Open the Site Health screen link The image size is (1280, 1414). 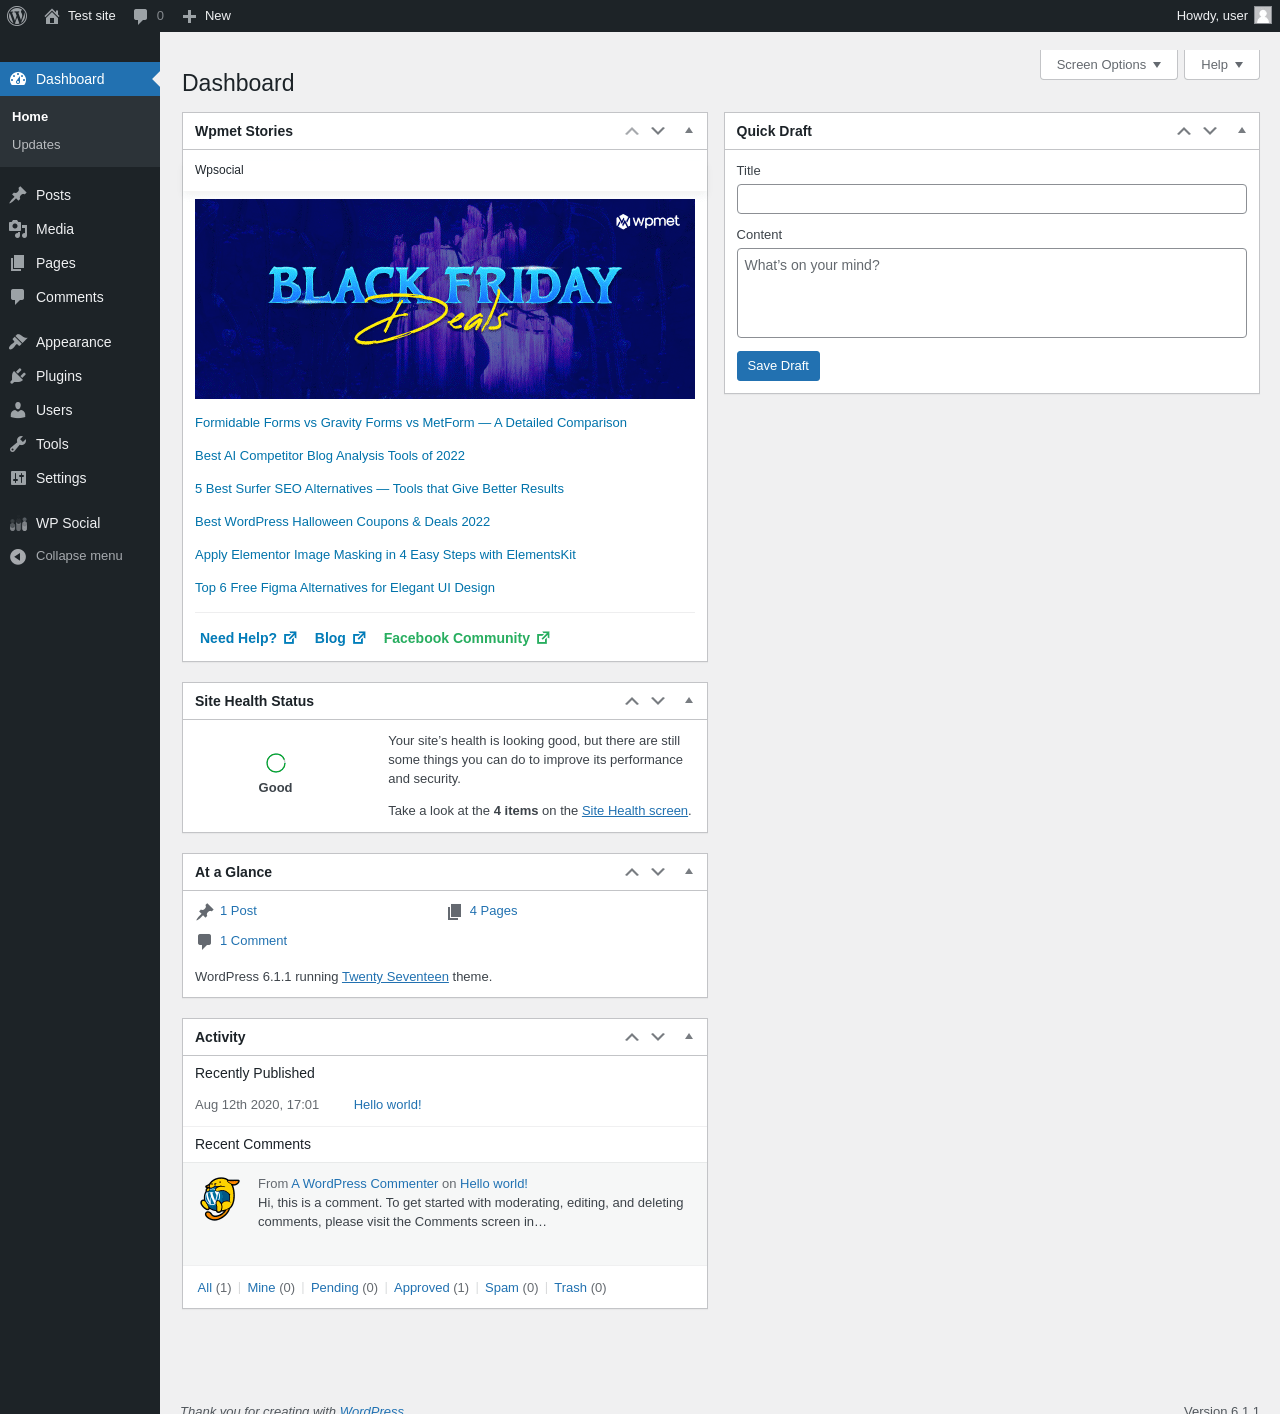point(635,811)
